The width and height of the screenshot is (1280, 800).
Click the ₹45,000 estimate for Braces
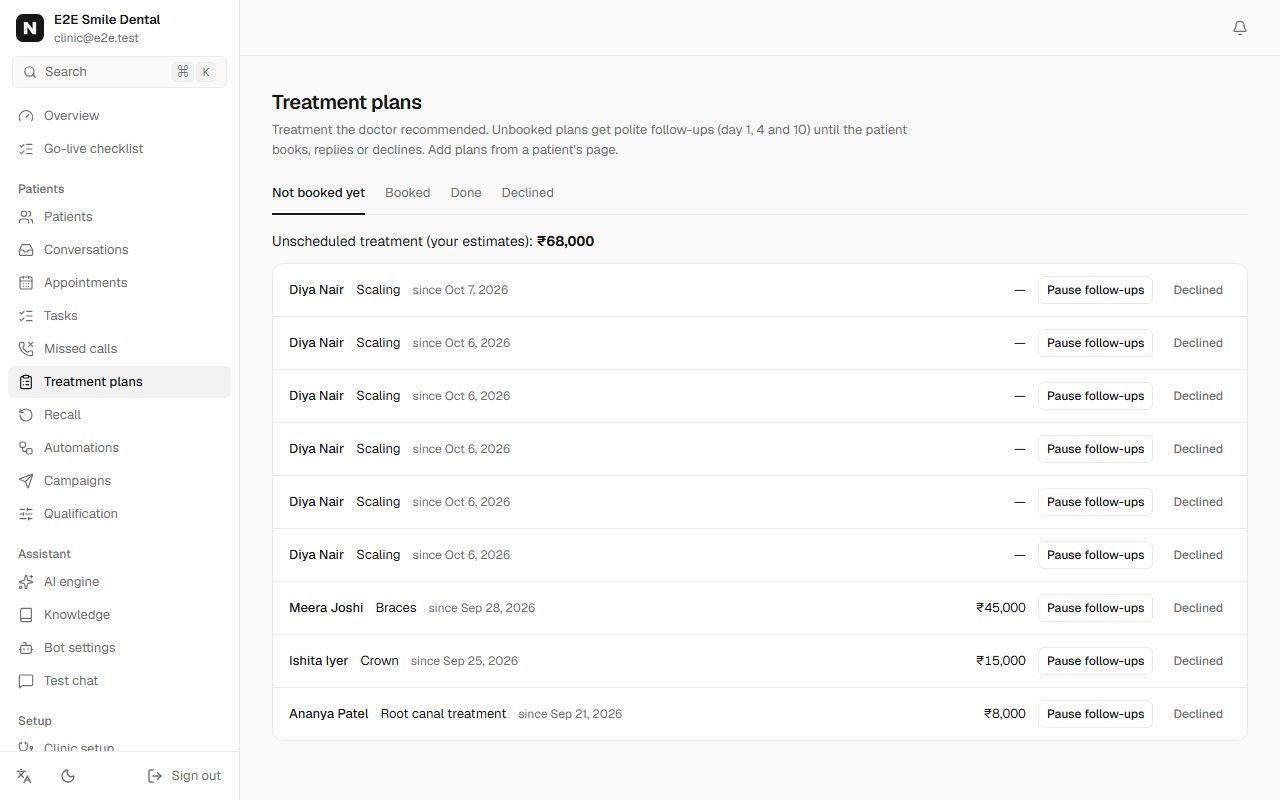[1001, 608]
